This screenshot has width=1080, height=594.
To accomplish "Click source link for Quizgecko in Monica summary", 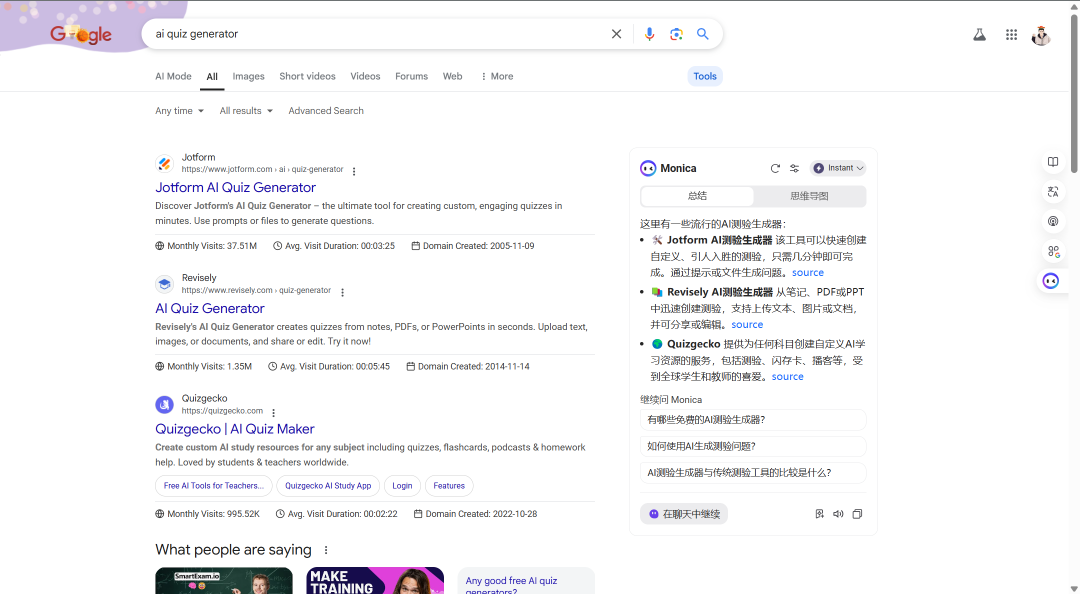I will (787, 377).
